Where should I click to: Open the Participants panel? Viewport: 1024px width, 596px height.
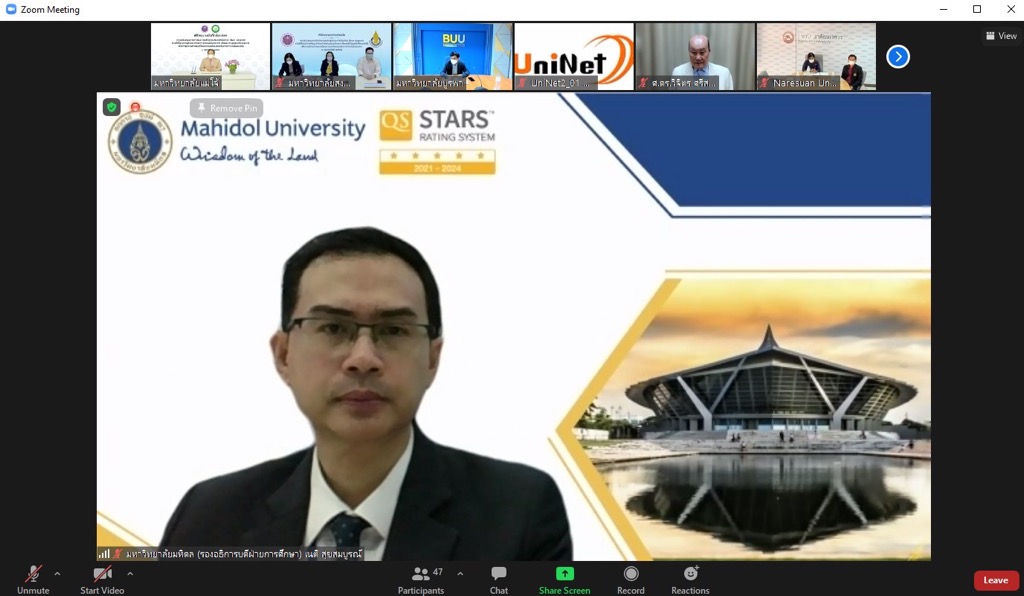coord(421,579)
